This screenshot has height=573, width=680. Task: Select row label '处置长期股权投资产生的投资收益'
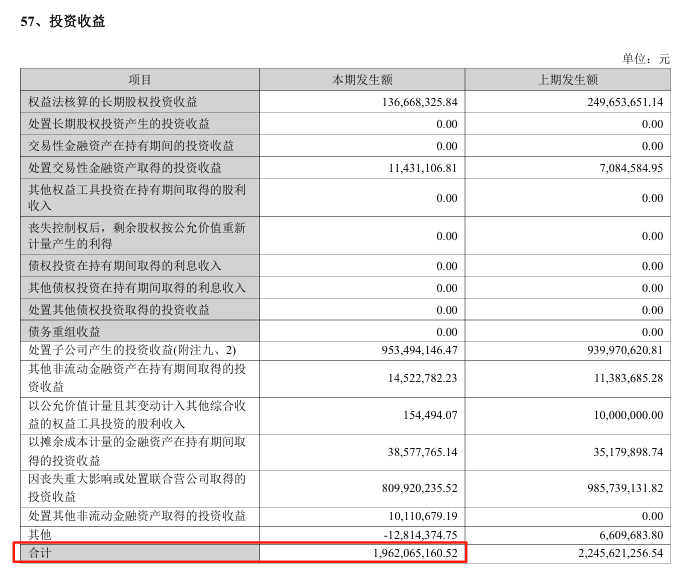[119, 124]
